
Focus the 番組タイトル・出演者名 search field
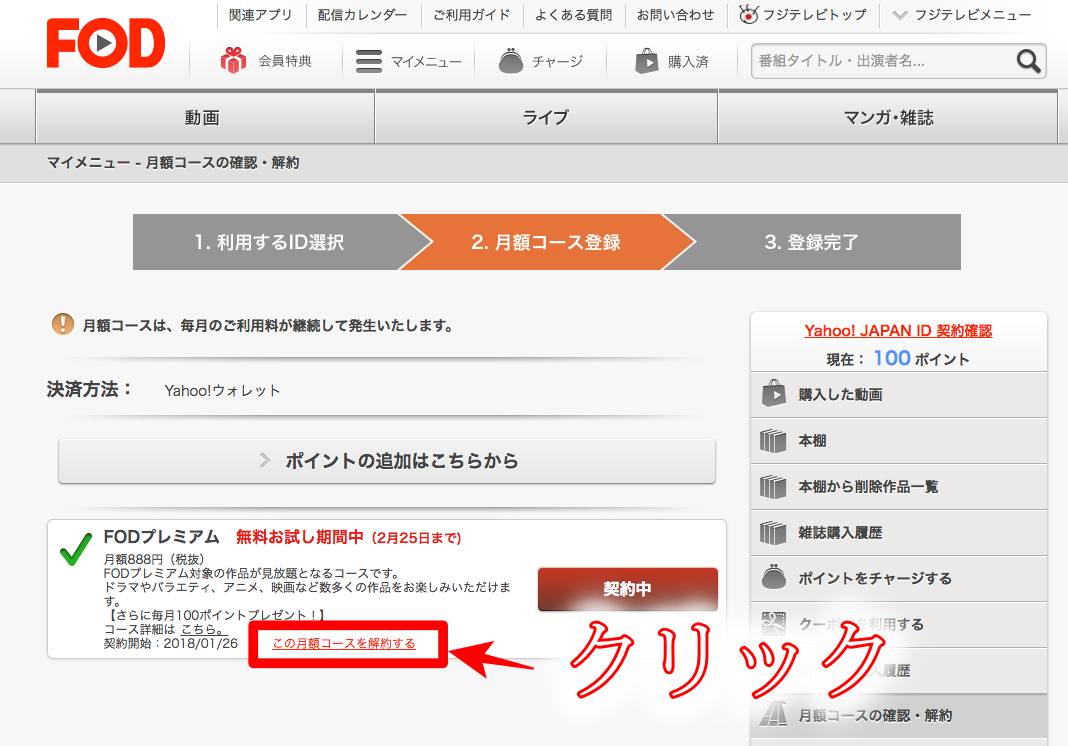(883, 61)
